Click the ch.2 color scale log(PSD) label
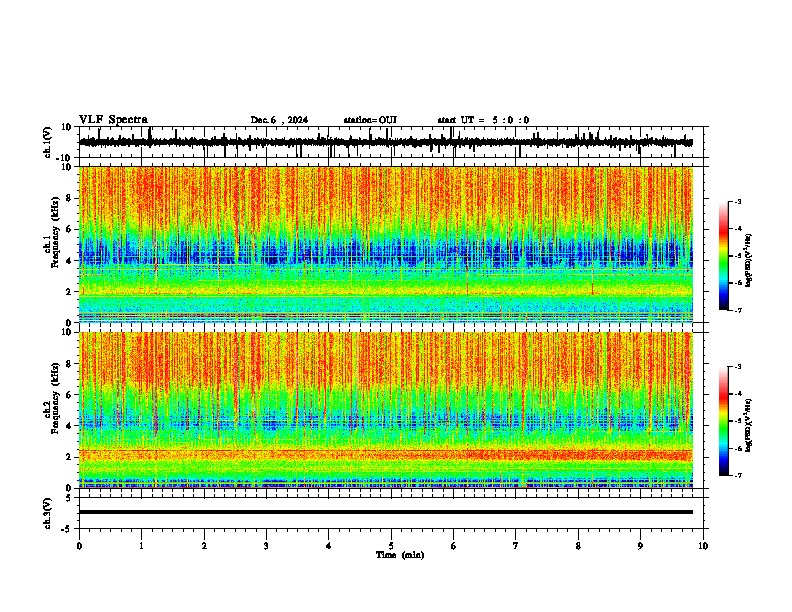 click(x=749, y=425)
